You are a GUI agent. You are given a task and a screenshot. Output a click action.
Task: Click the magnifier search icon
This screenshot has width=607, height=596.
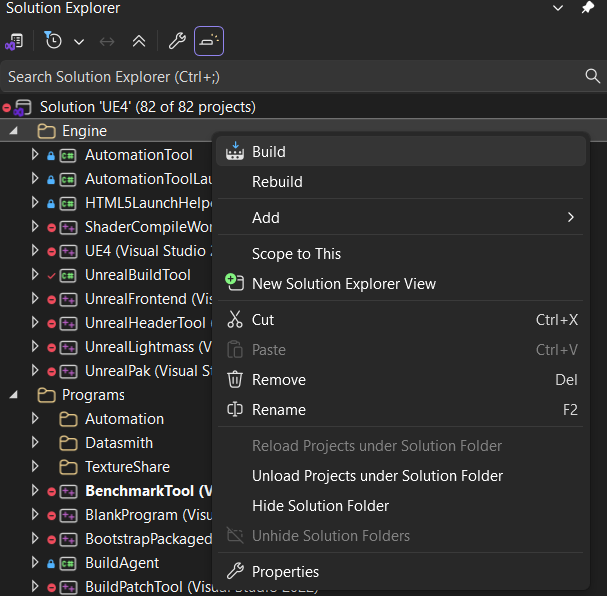click(x=592, y=76)
